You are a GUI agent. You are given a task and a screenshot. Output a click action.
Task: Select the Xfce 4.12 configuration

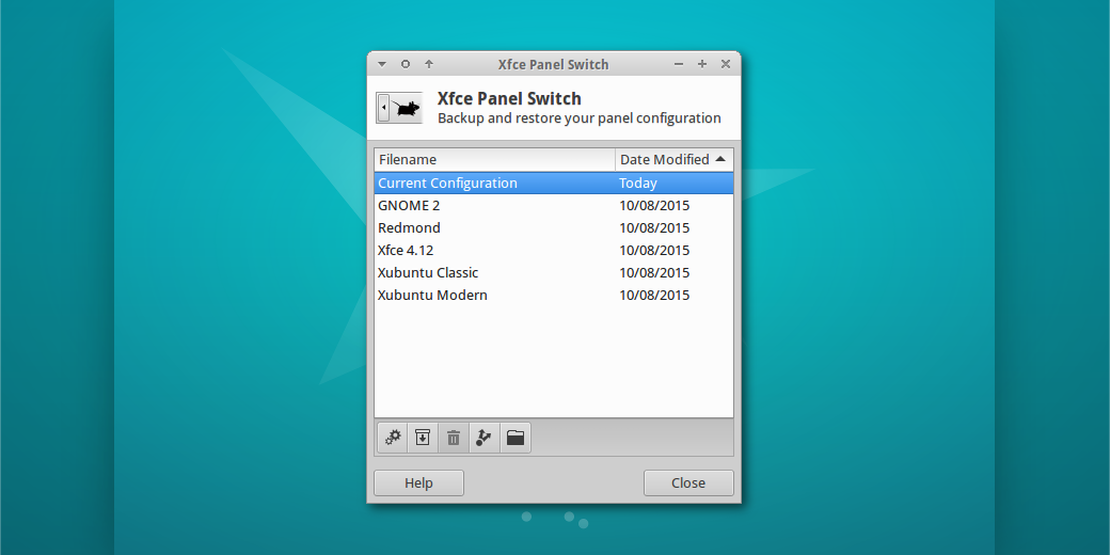554,250
